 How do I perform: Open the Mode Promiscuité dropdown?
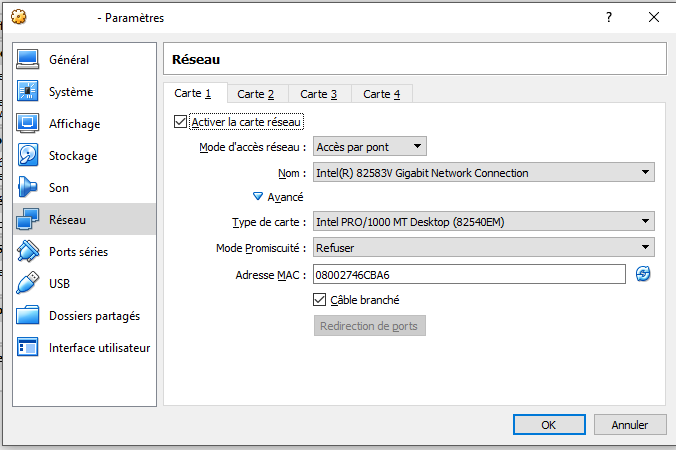pos(483,248)
